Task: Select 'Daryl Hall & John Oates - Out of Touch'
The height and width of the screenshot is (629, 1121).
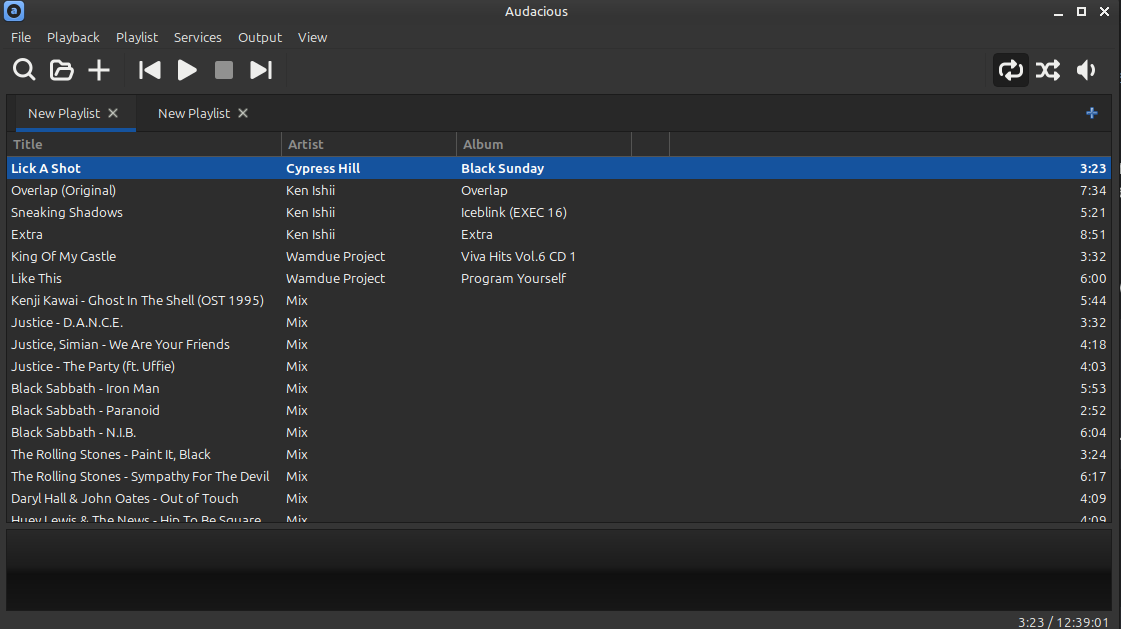Action: pos(124,499)
